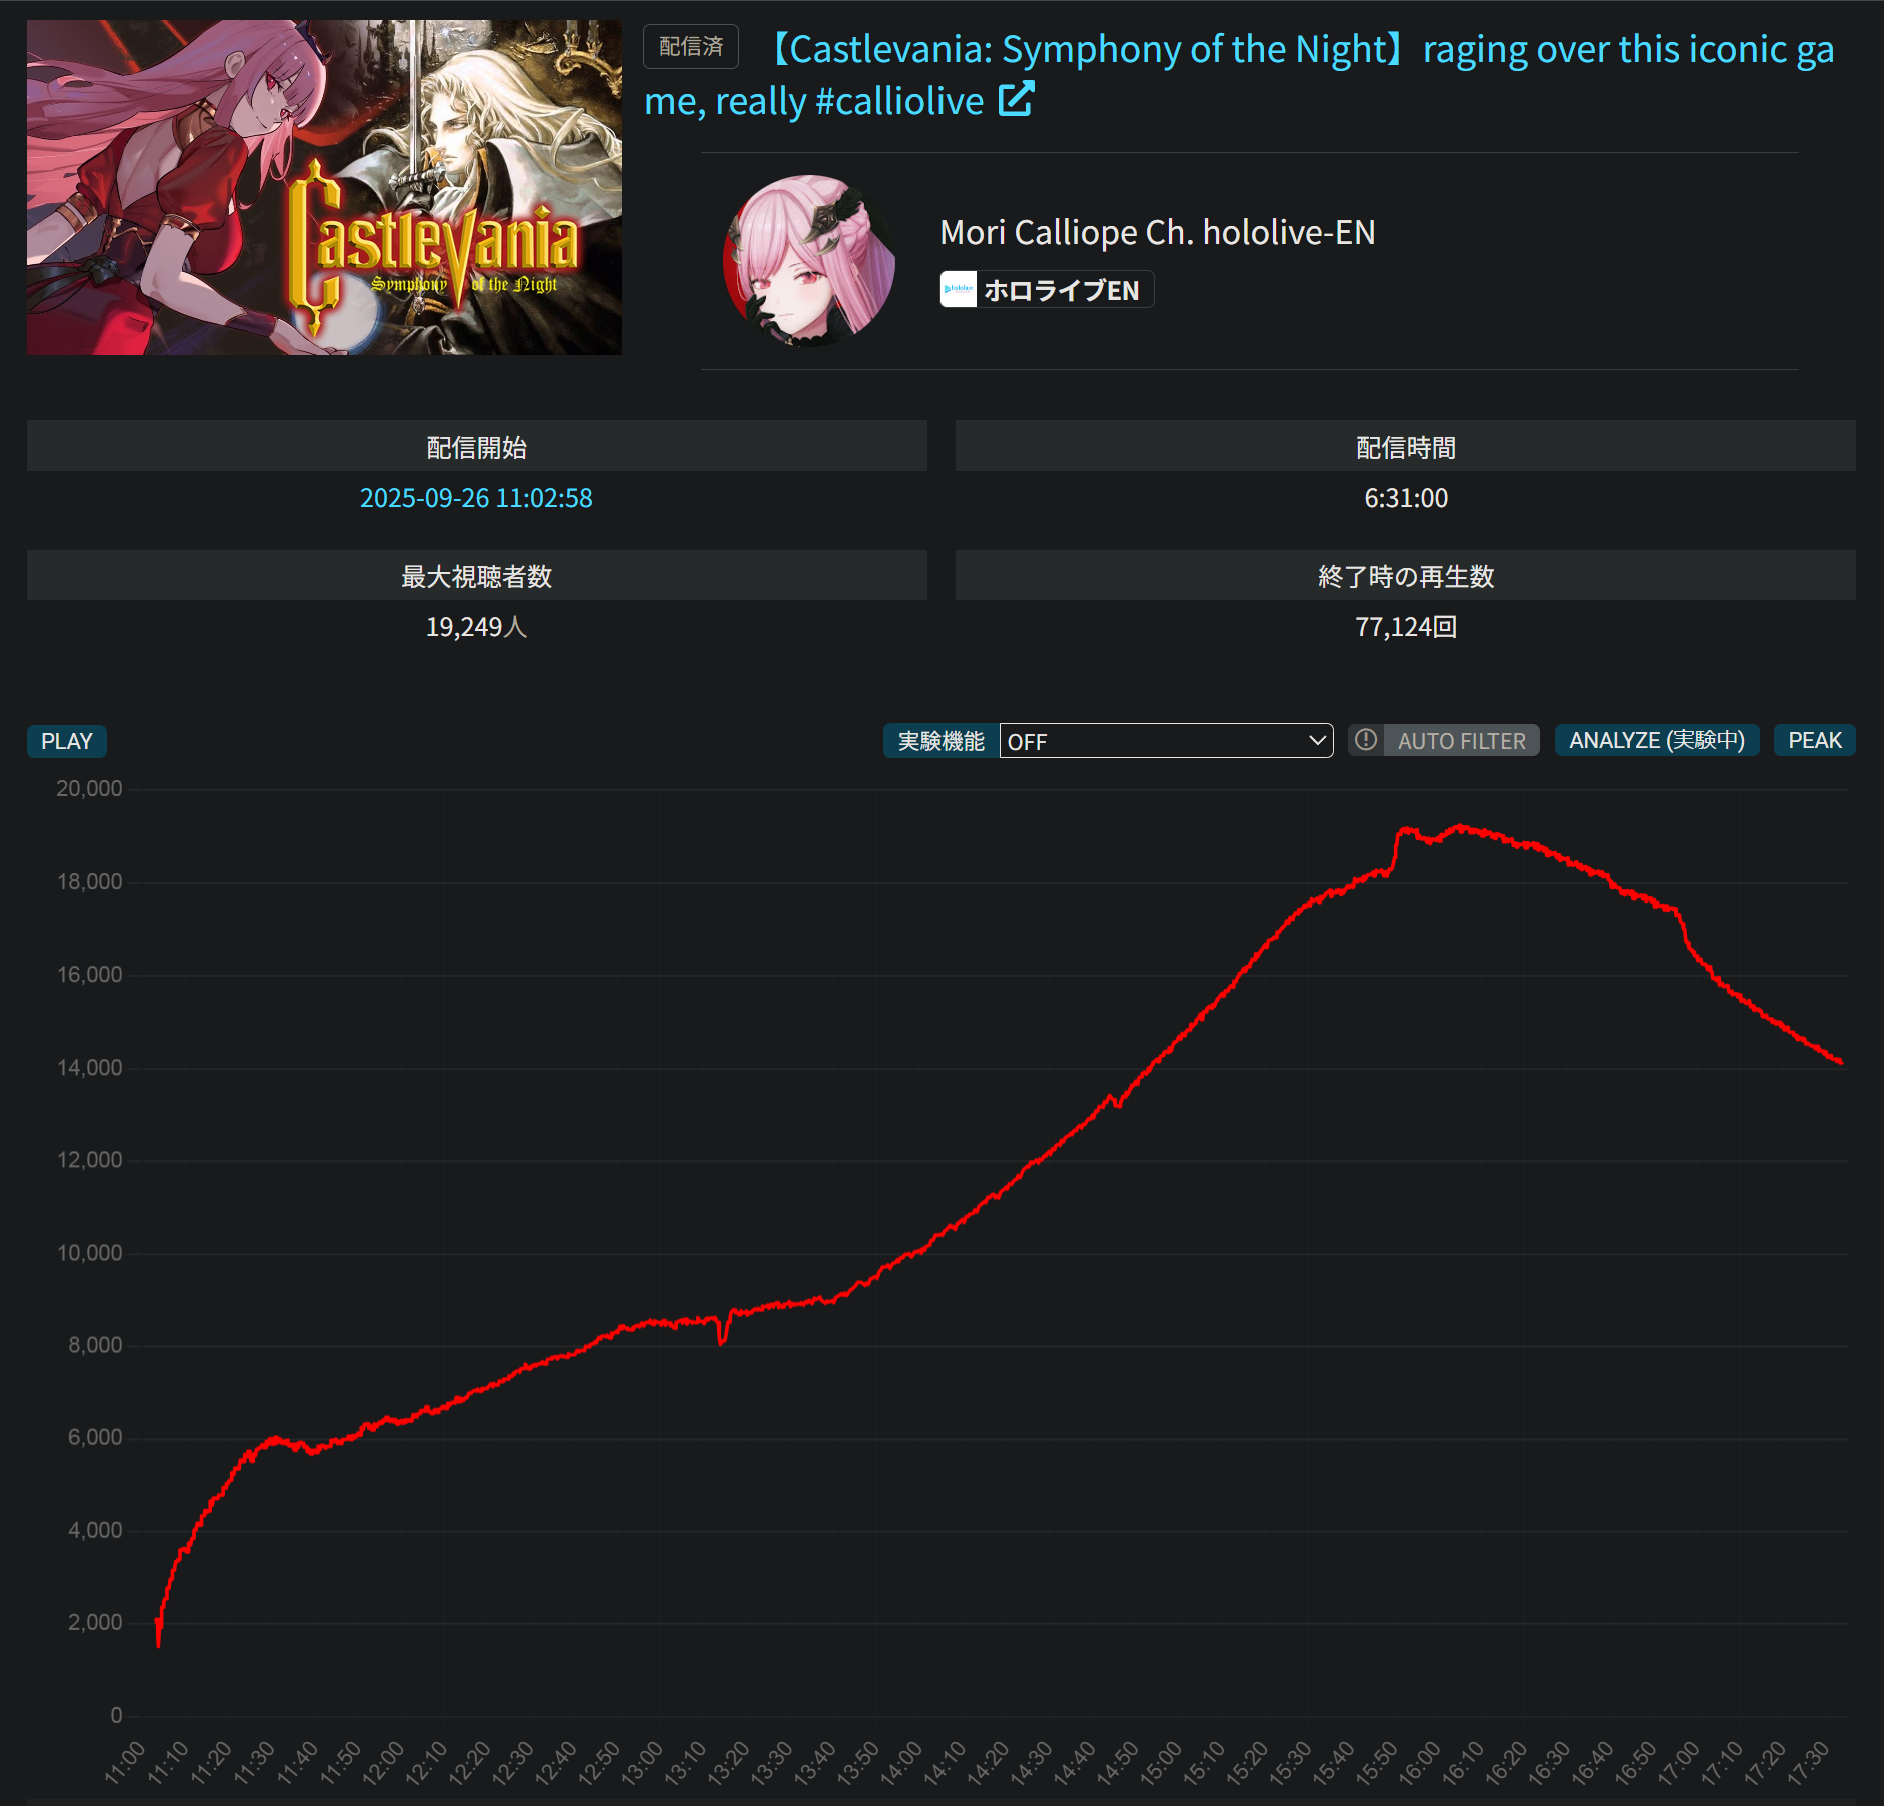Viewport: 1884px width, 1806px height.
Task: Click the Castlevania stream thumbnail image
Action: tap(324, 187)
